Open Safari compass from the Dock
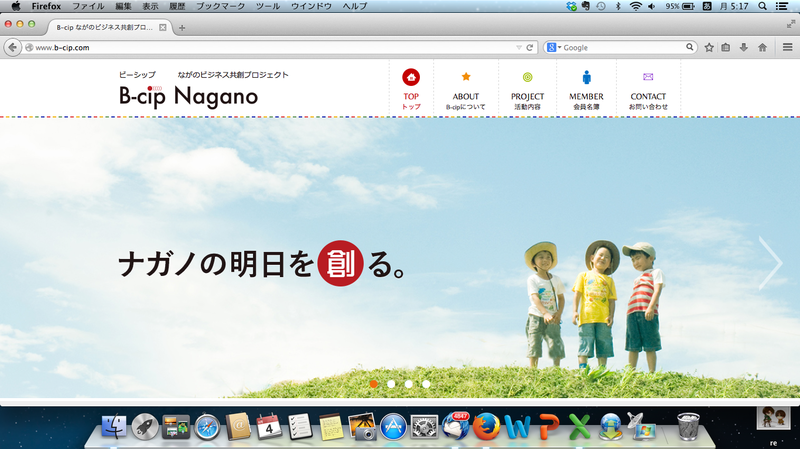 click(207, 427)
